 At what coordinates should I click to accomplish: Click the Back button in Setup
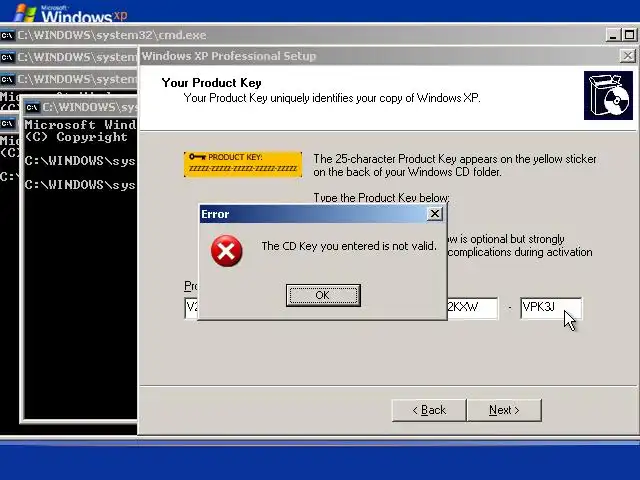[x=429, y=410]
